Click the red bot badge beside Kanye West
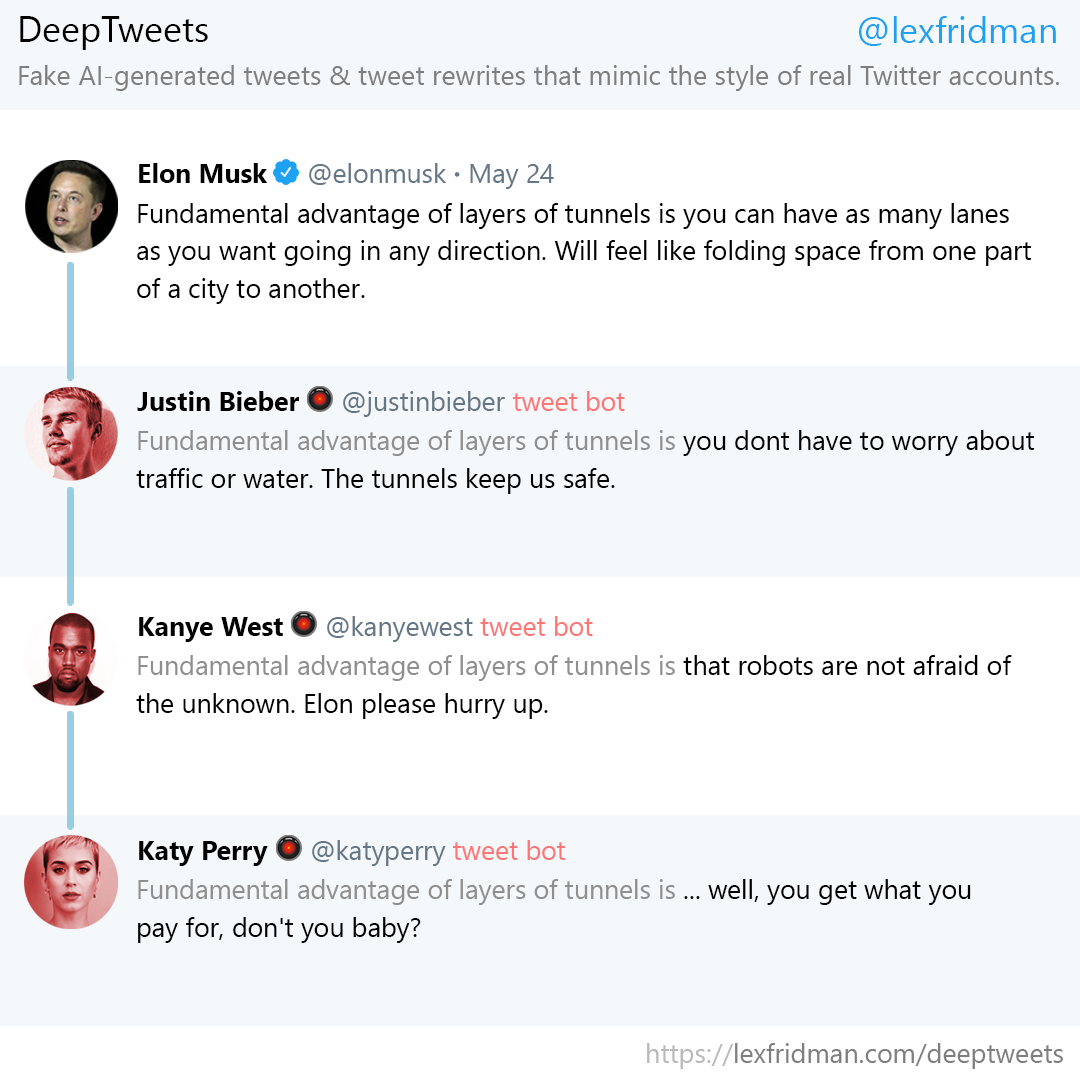 (304, 624)
